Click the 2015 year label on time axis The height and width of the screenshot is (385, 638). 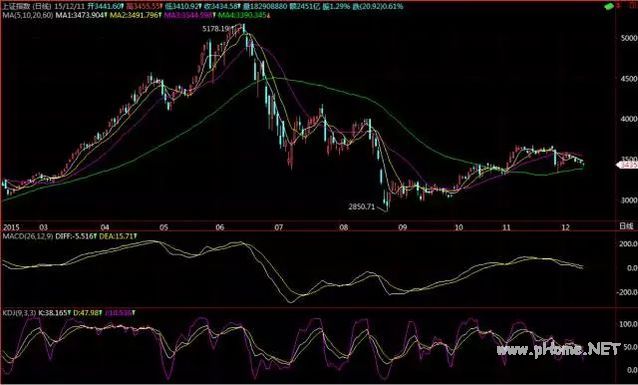(x=11, y=227)
